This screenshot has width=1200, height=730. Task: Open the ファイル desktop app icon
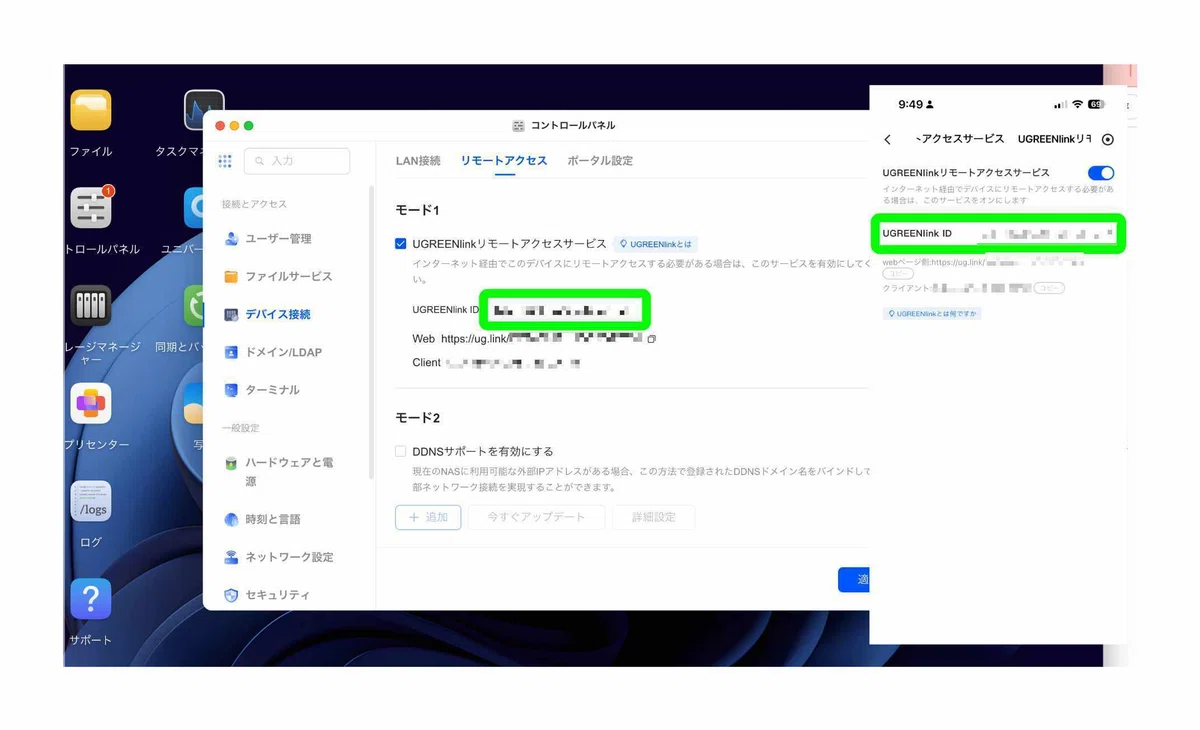[91, 110]
